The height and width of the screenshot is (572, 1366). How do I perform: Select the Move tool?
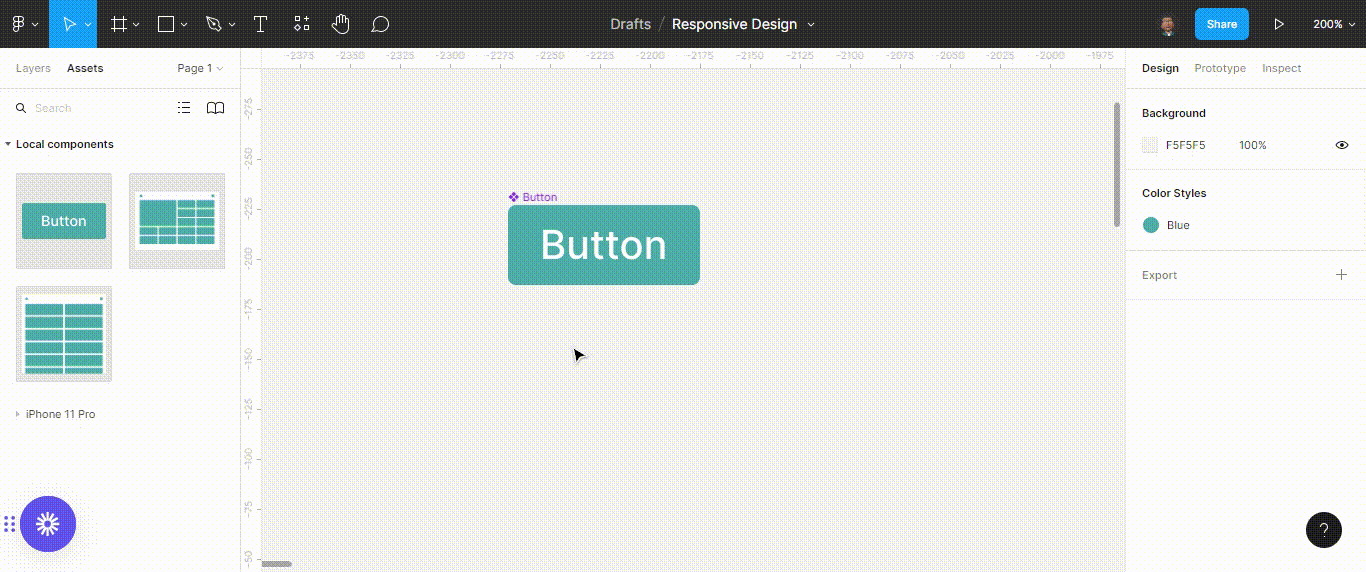click(69, 24)
